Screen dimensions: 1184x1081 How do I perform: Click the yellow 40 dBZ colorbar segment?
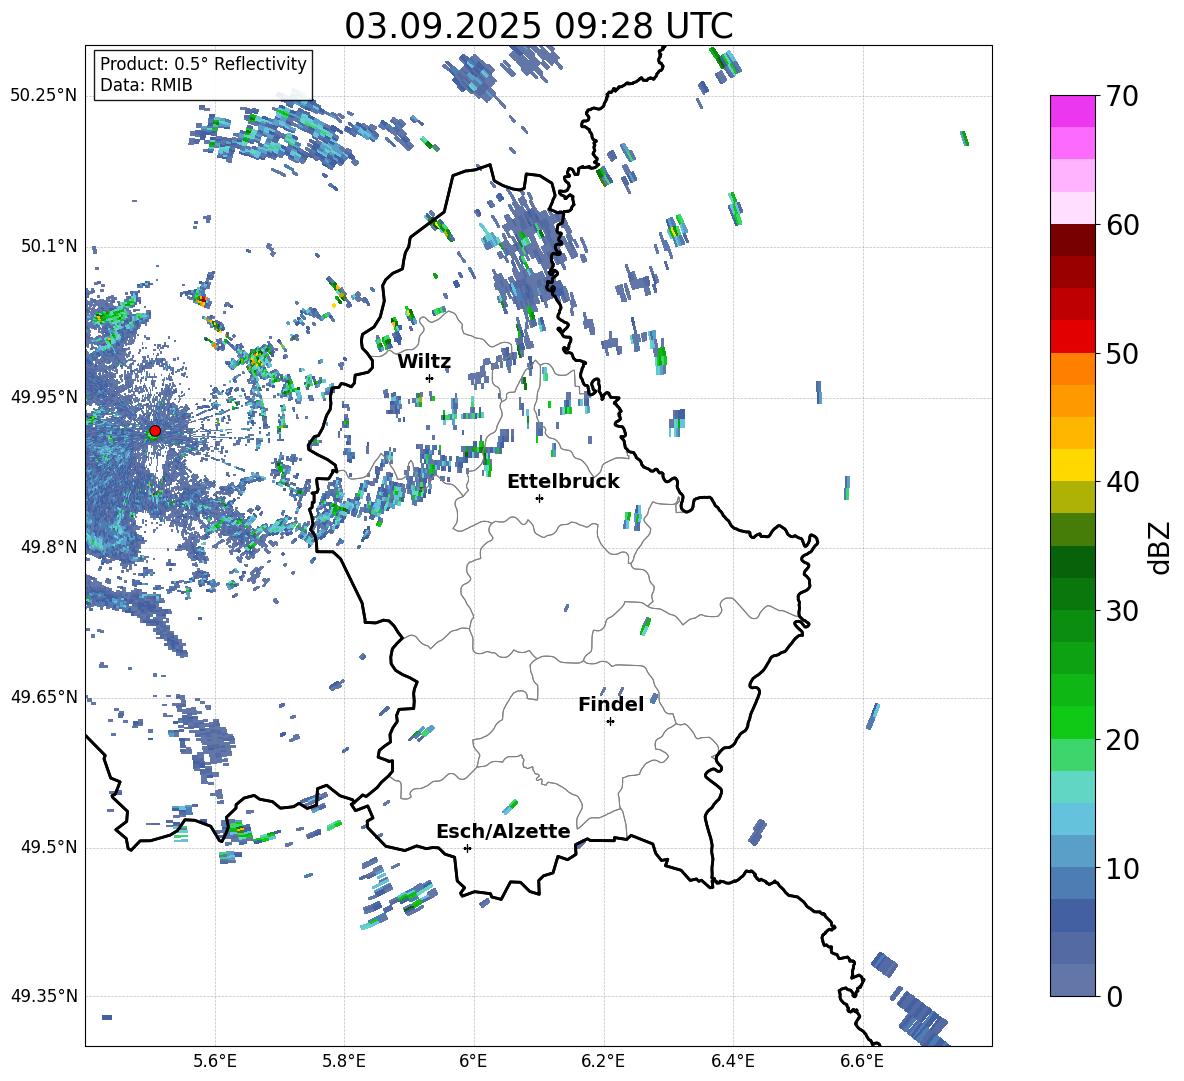pyautogui.click(x=1072, y=465)
